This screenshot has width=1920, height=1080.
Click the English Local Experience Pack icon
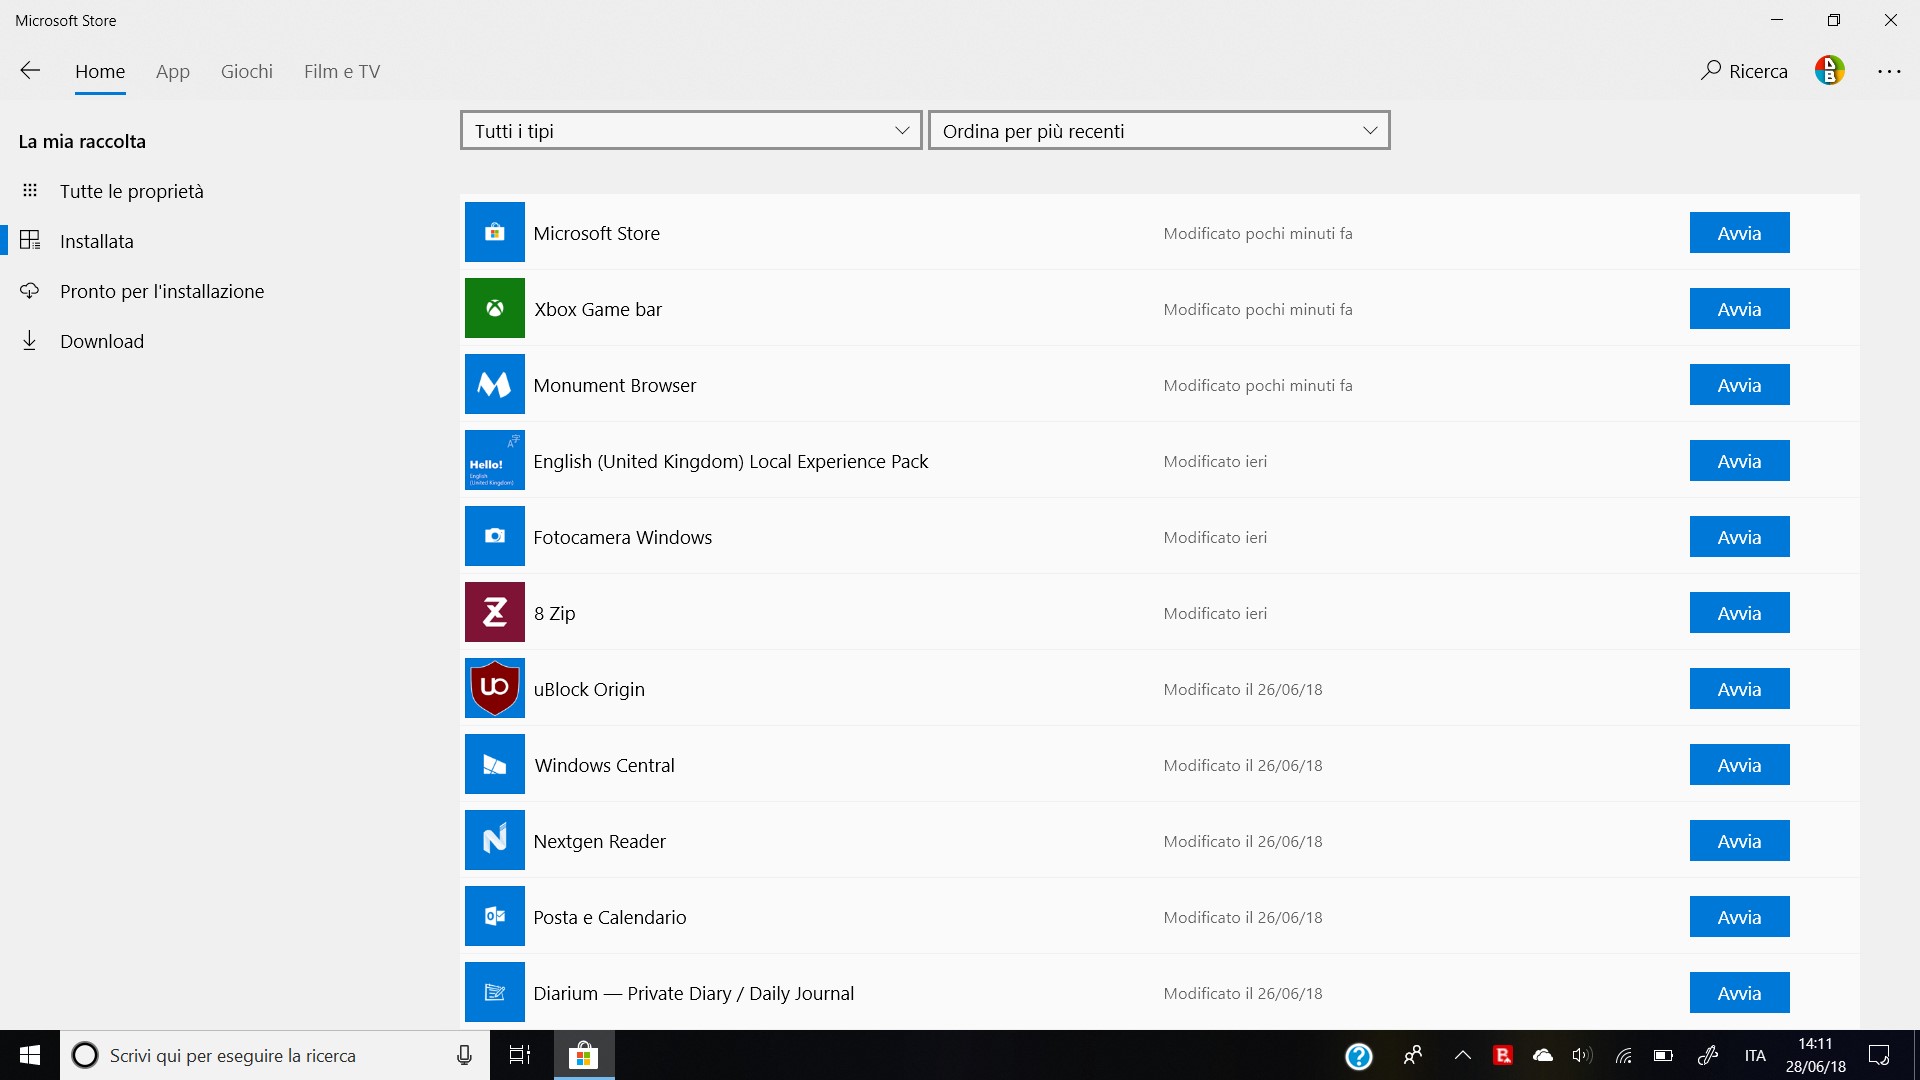494,460
